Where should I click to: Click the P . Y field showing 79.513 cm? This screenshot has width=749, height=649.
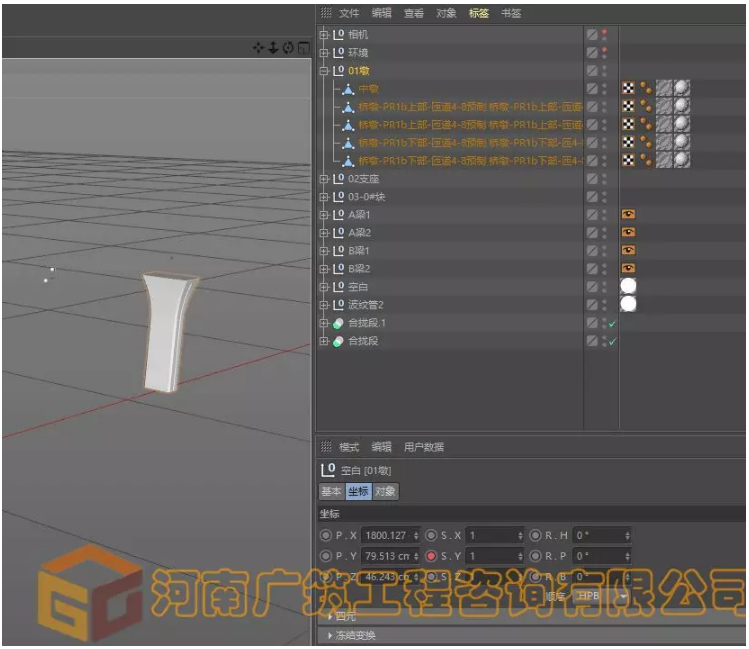coord(390,556)
